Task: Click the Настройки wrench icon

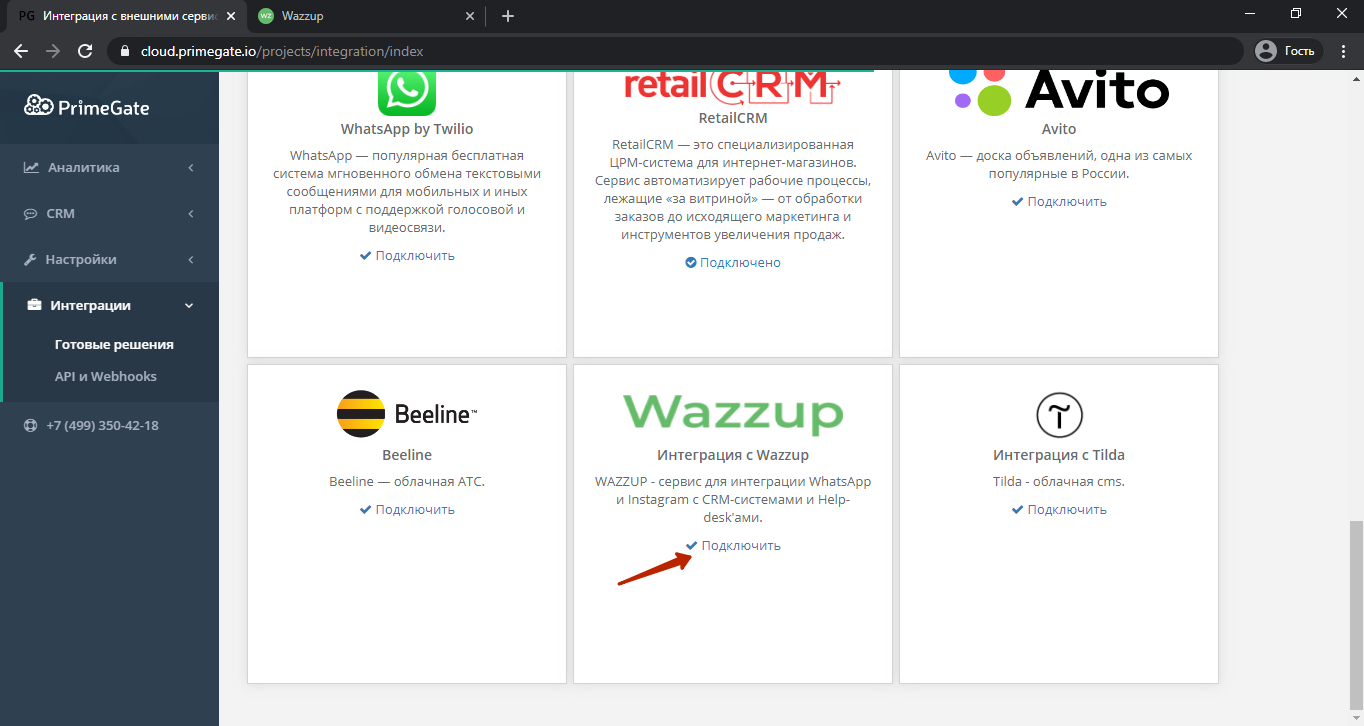Action: tap(31, 259)
